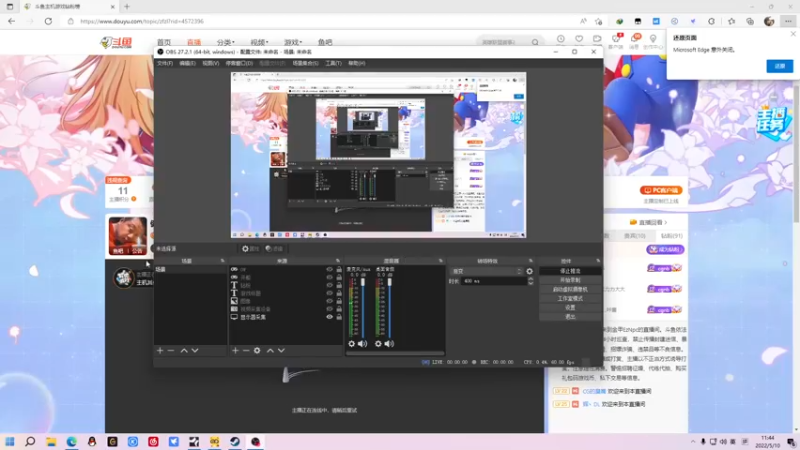Remove selected scene with minus icon

(x=170, y=351)
